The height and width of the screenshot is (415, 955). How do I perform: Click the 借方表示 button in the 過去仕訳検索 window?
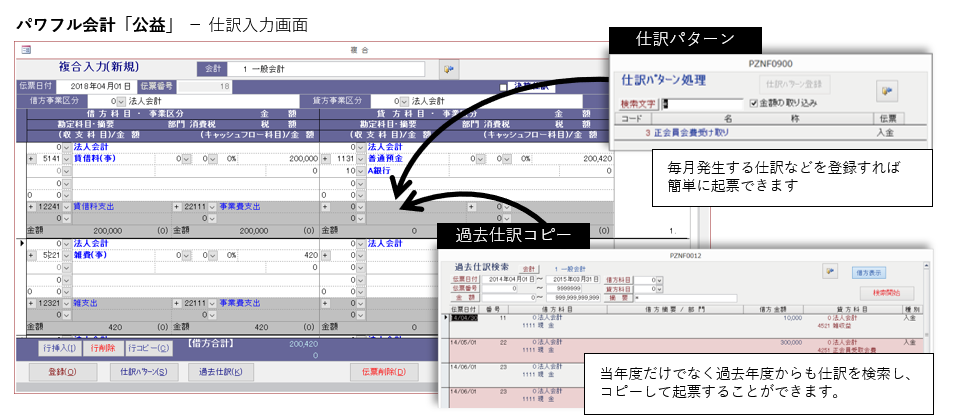pos(869,273)
